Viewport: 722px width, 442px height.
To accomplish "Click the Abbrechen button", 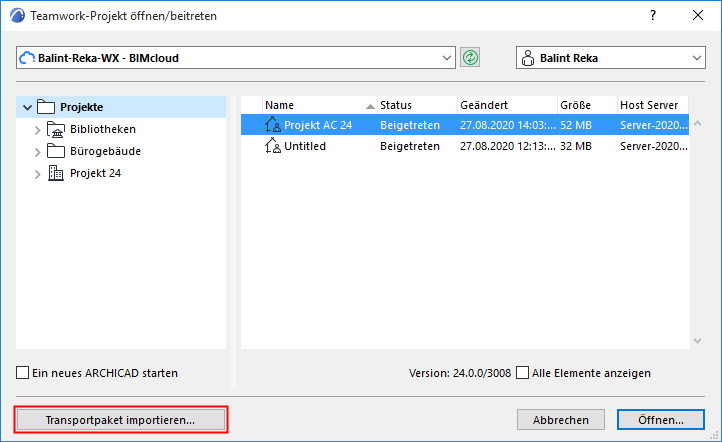I will pos(560,419).
